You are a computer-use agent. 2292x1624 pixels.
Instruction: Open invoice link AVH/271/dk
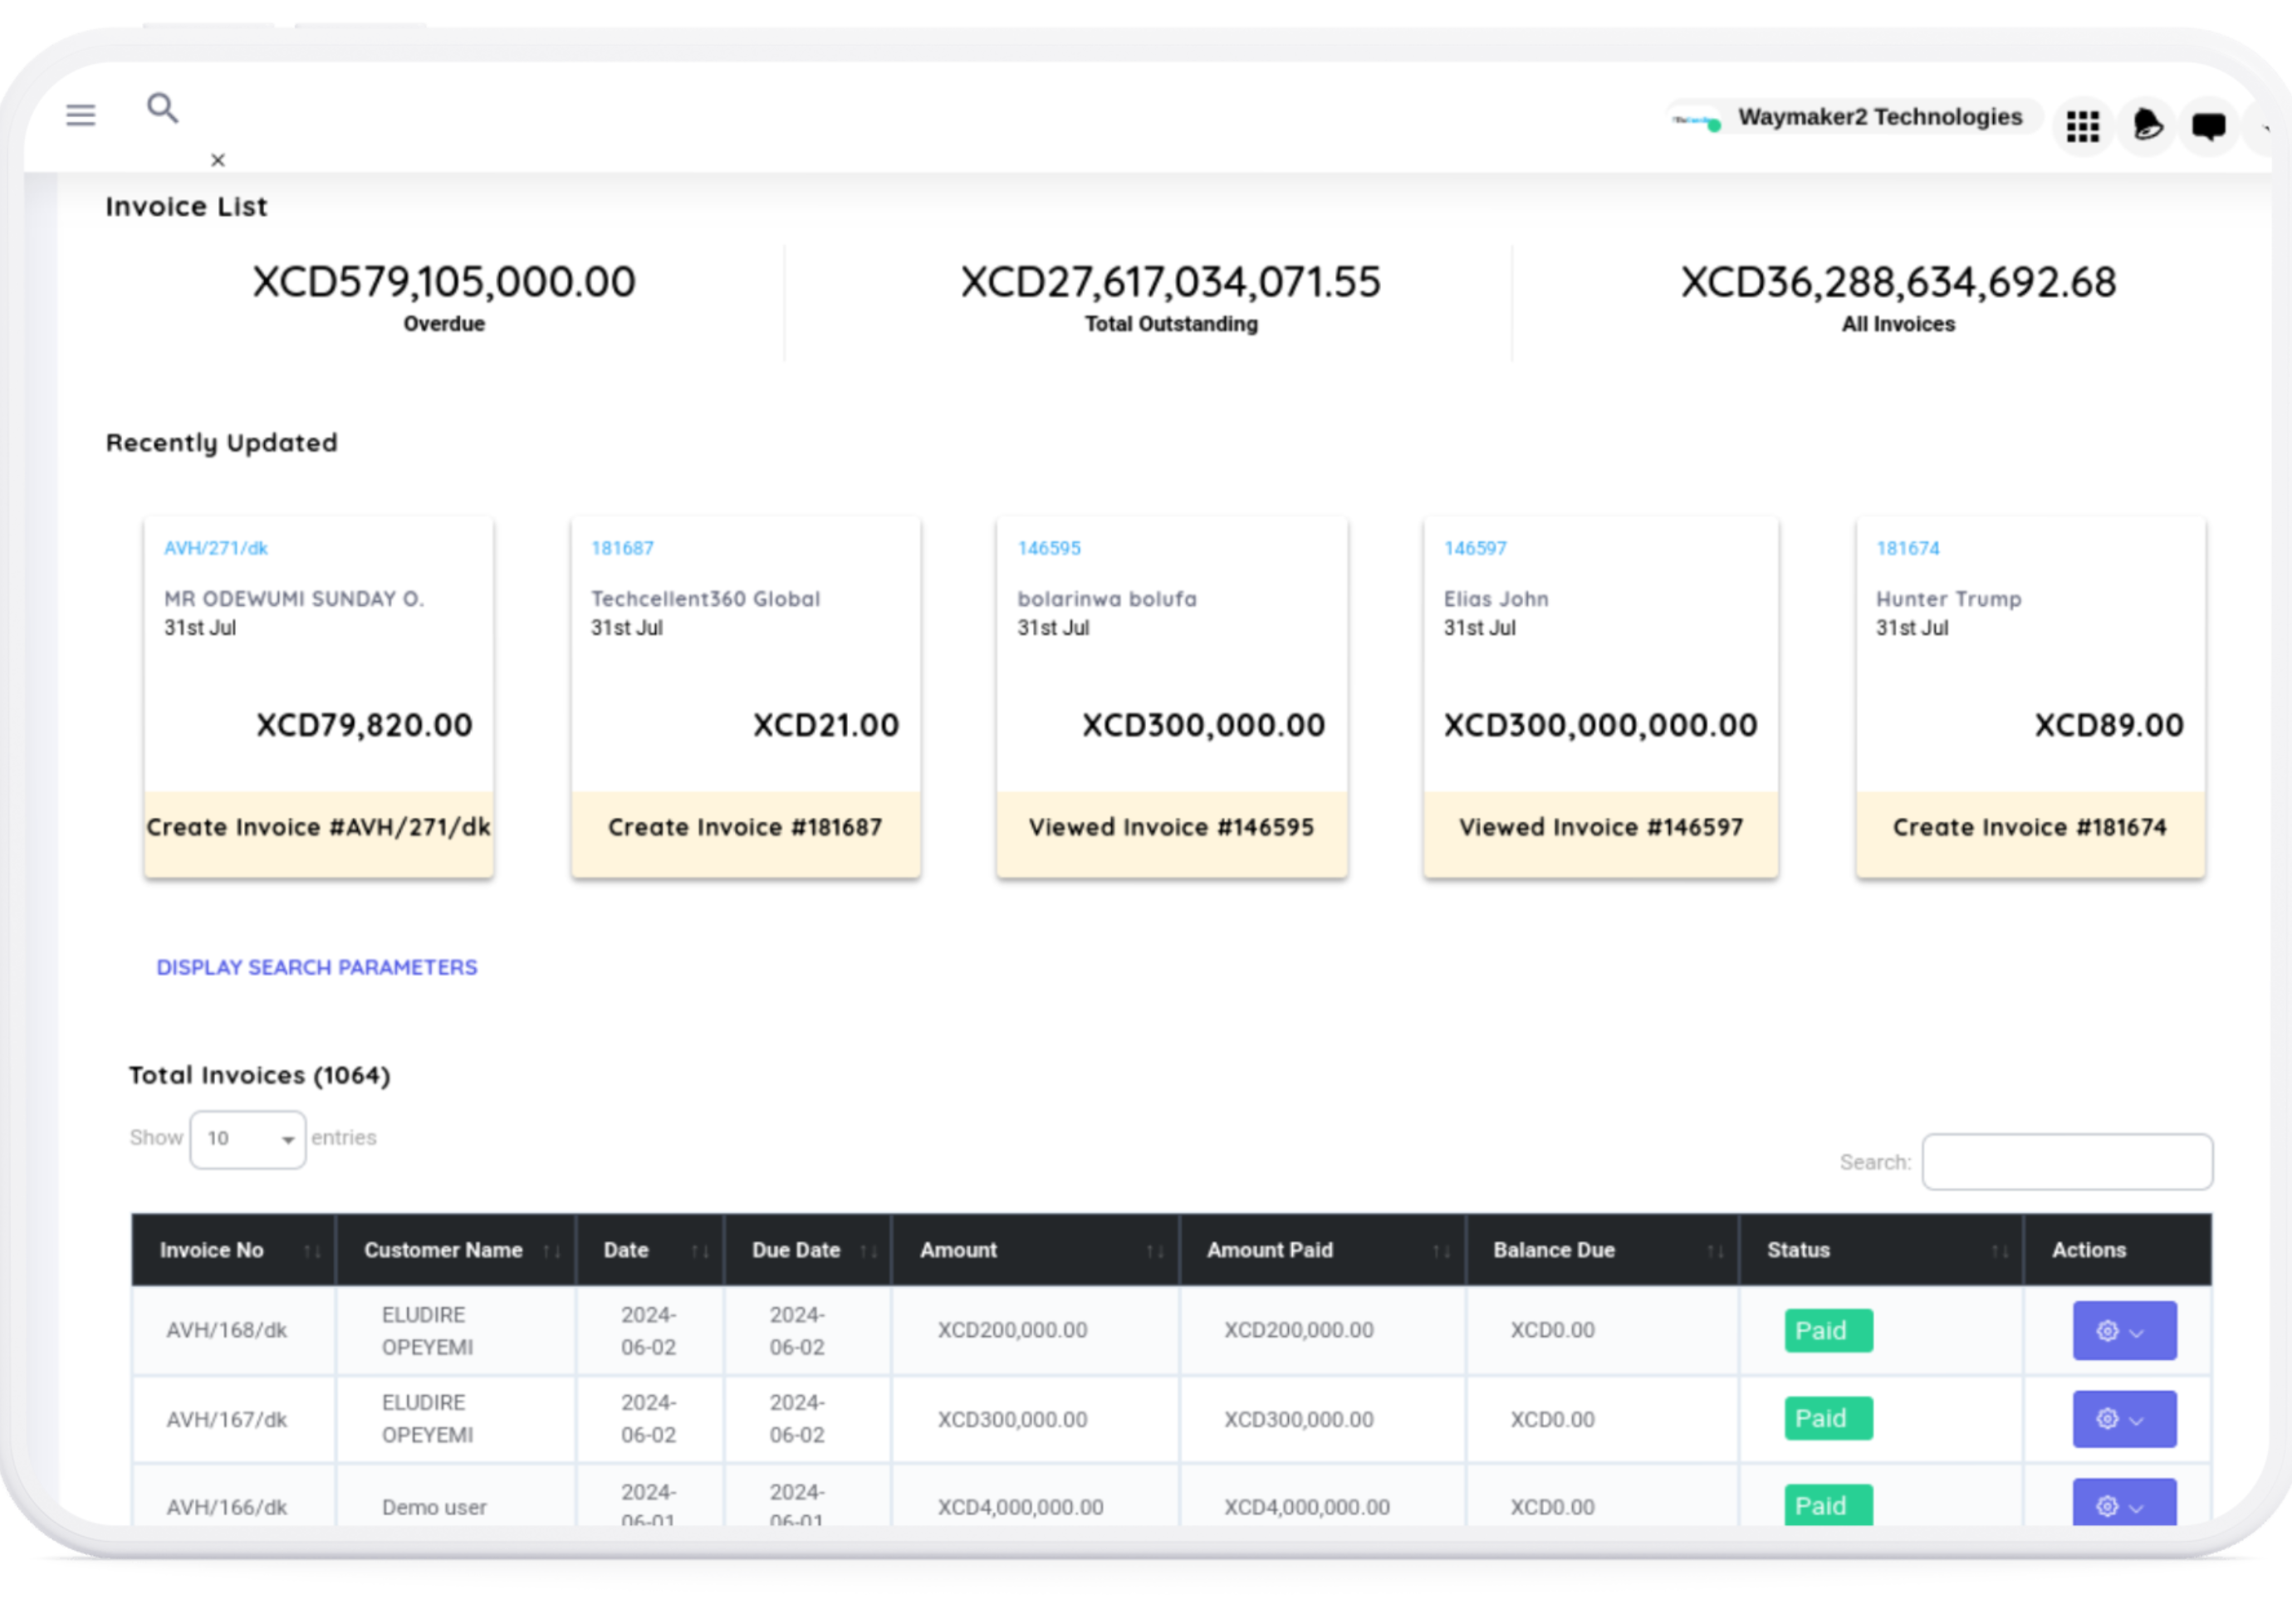[216, 548]
